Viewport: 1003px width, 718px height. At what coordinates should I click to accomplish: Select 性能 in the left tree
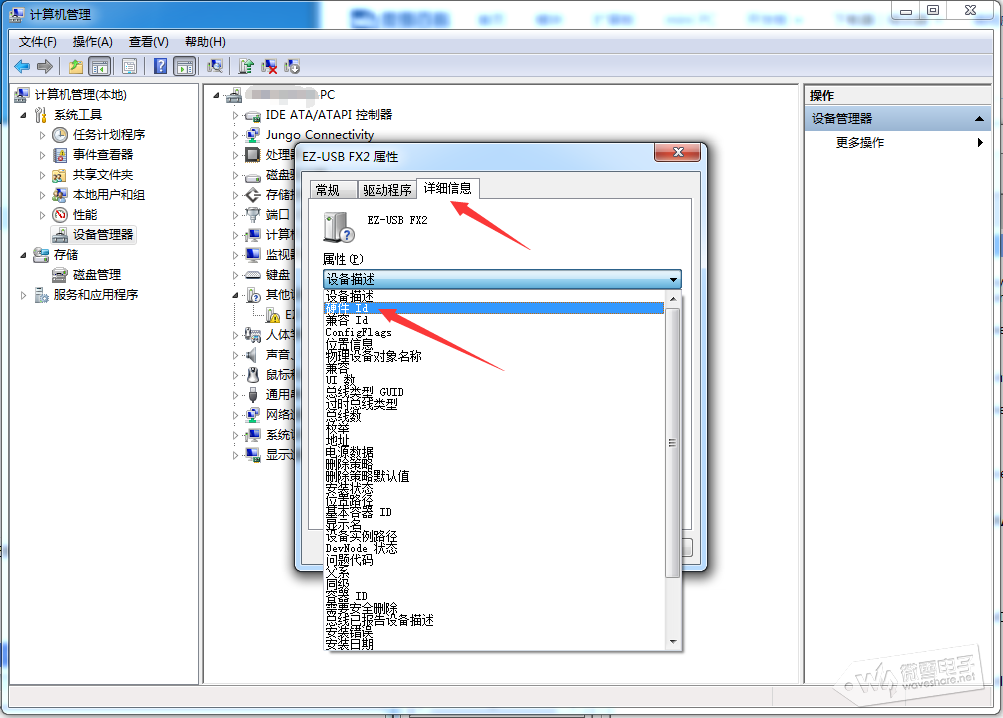[85, 214]
